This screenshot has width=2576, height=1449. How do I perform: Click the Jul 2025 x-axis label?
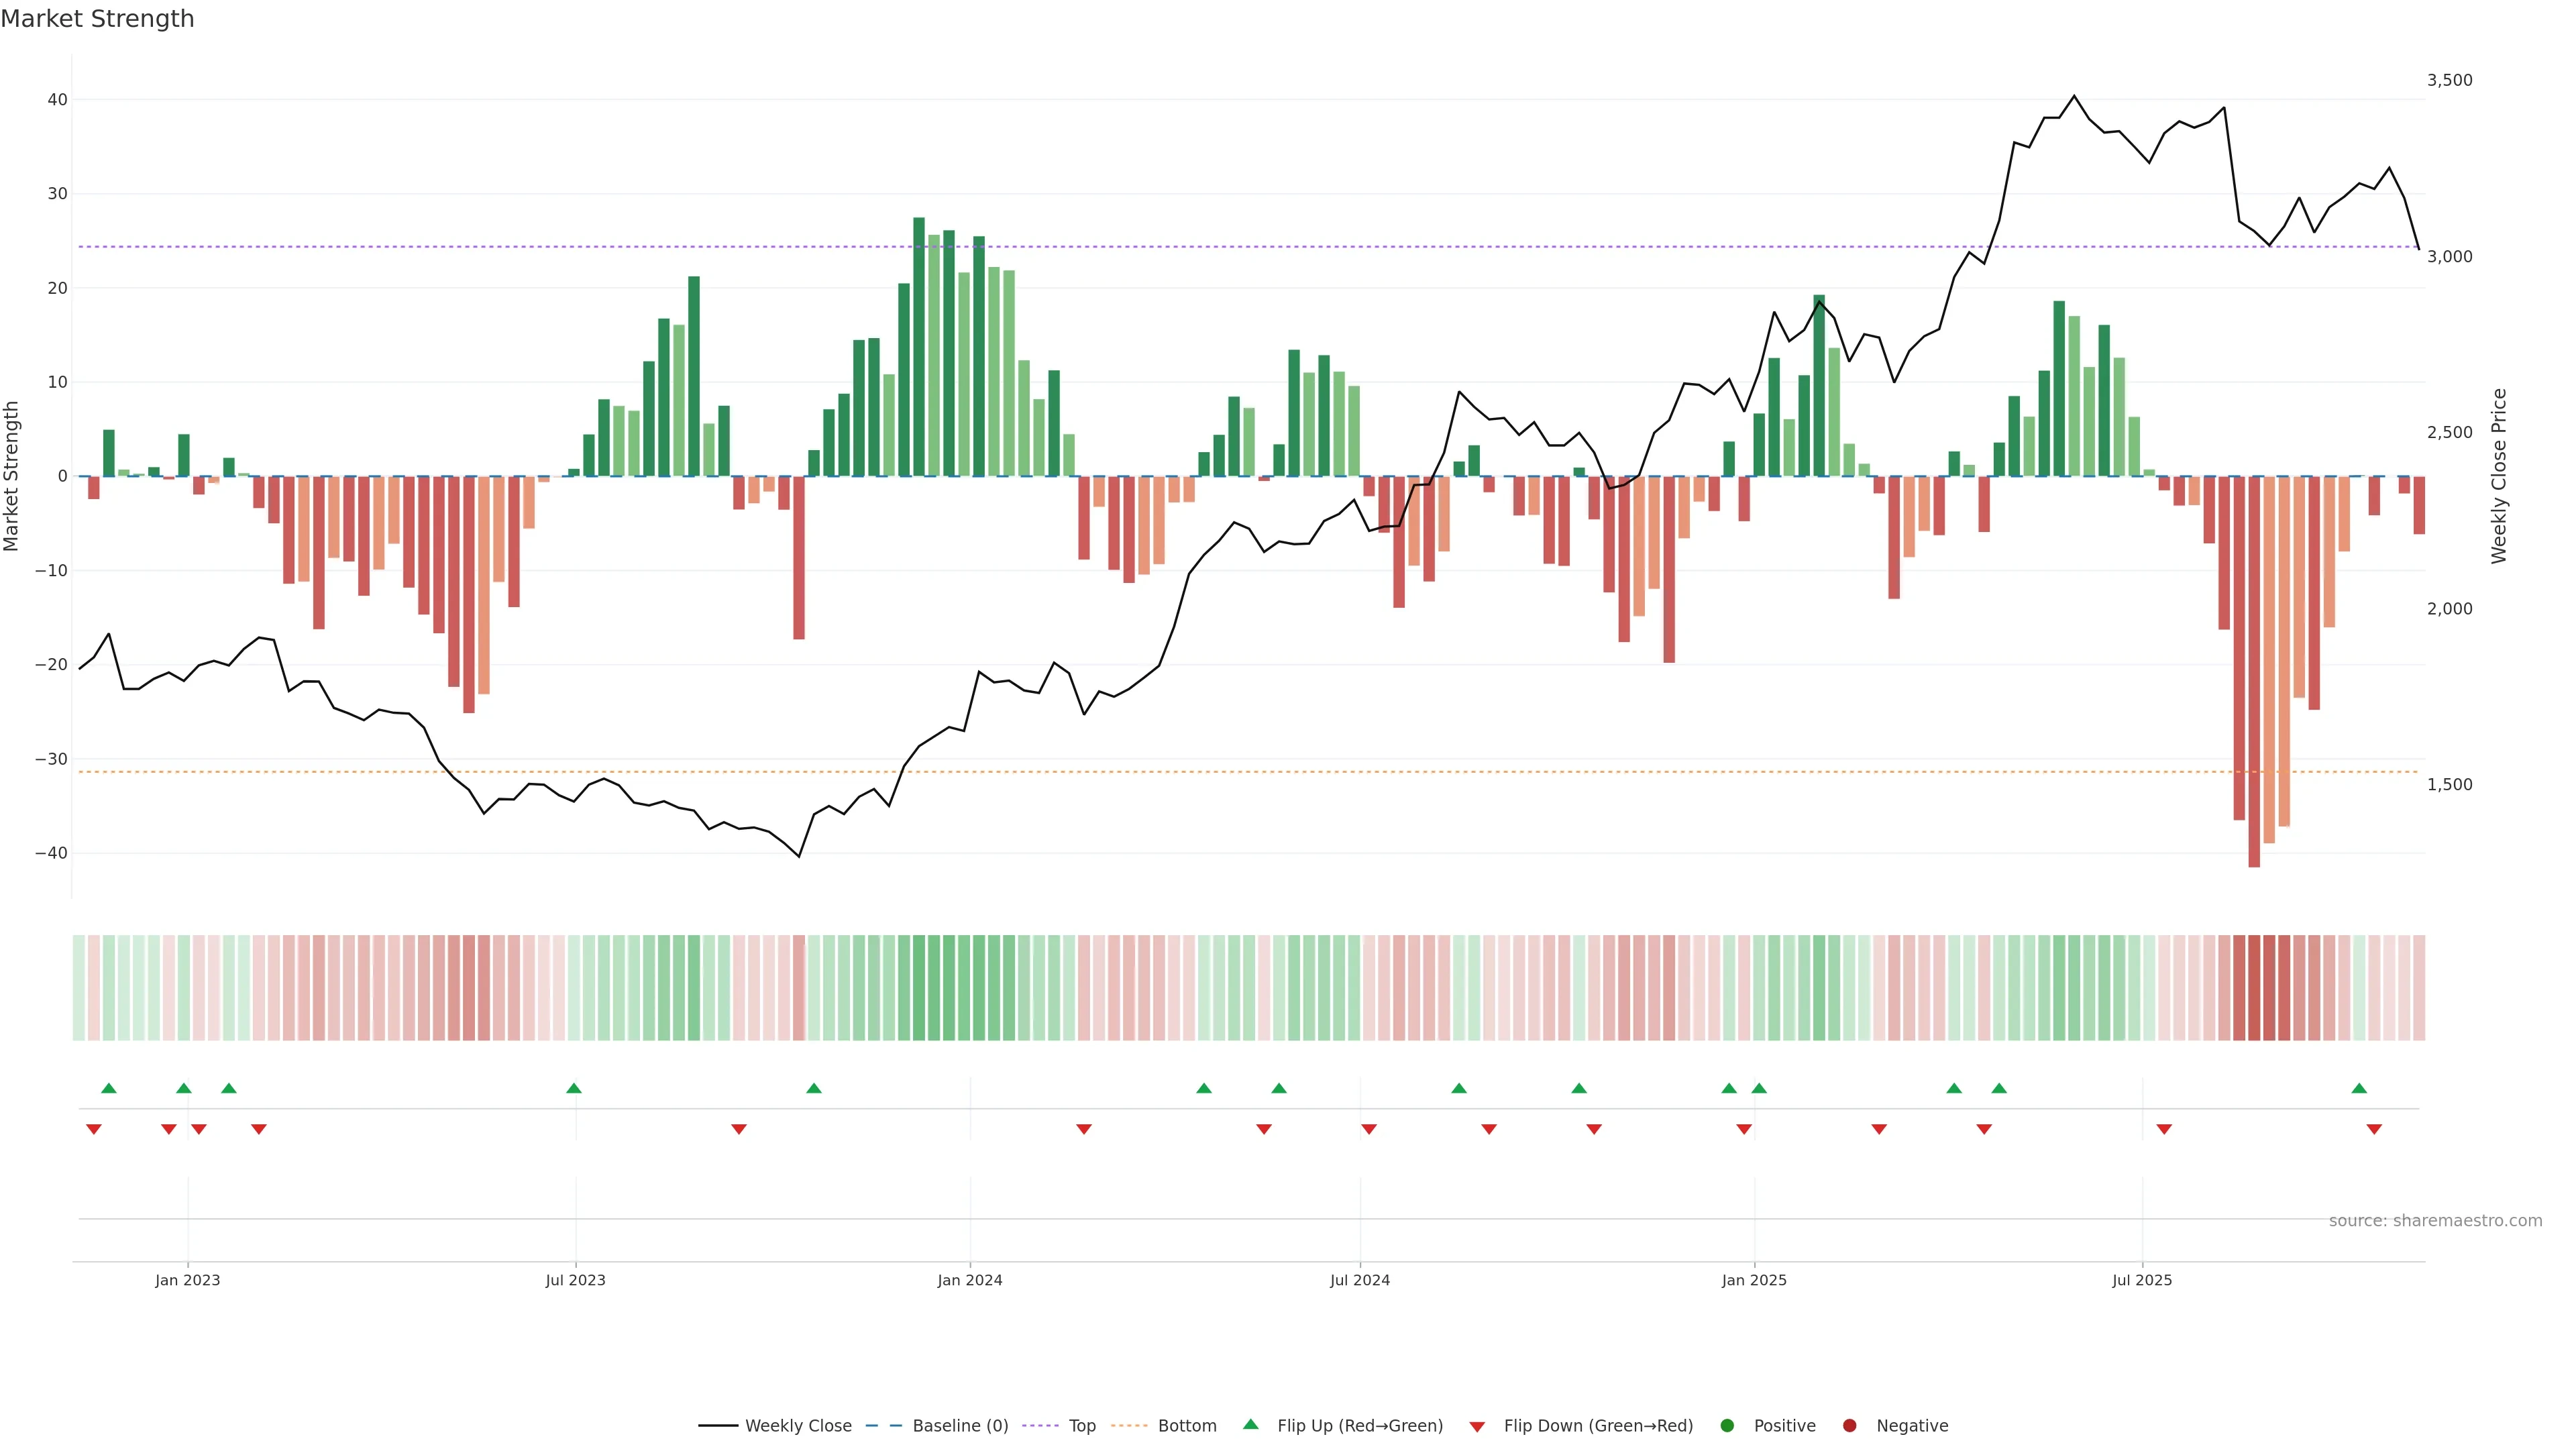(x=2142, y=1280)
